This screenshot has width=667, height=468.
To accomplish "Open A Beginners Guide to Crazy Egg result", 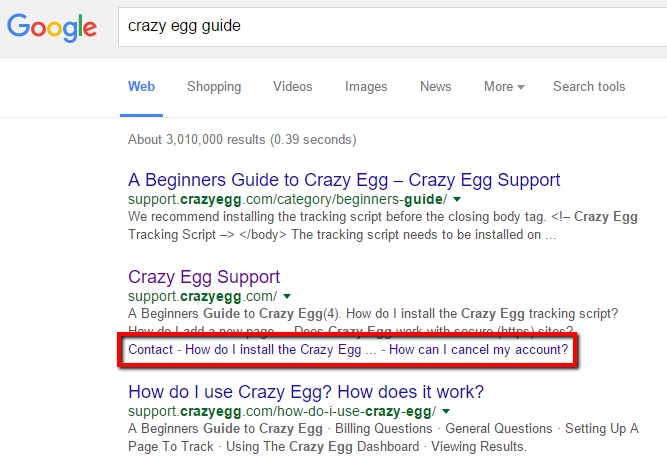I will (x=344, y=180).
